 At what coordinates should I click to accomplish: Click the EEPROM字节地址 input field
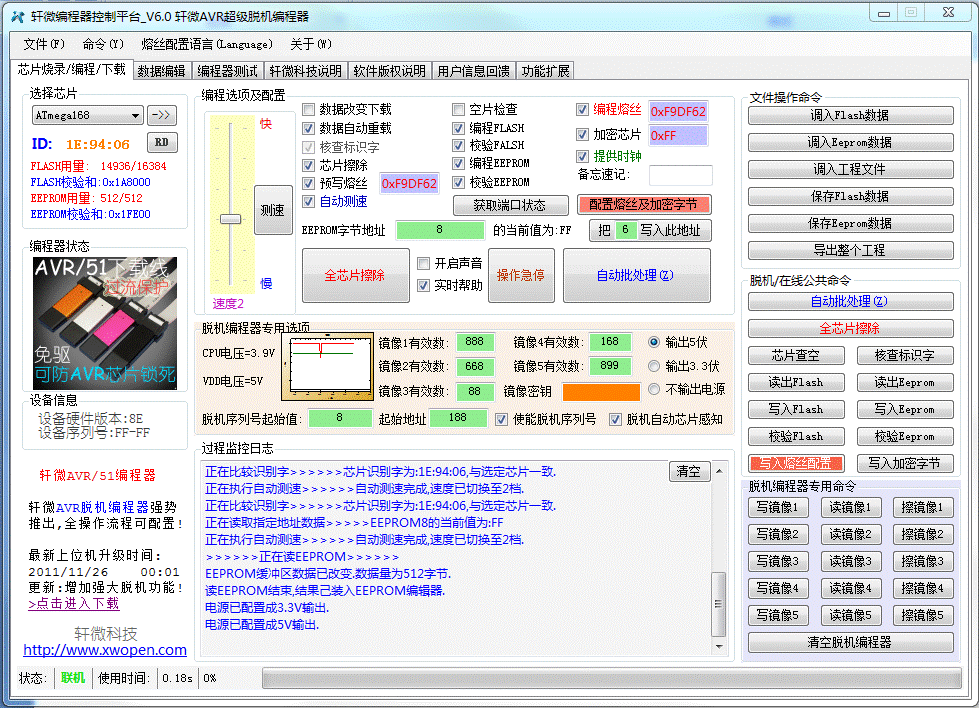click(x=439, y=230)
